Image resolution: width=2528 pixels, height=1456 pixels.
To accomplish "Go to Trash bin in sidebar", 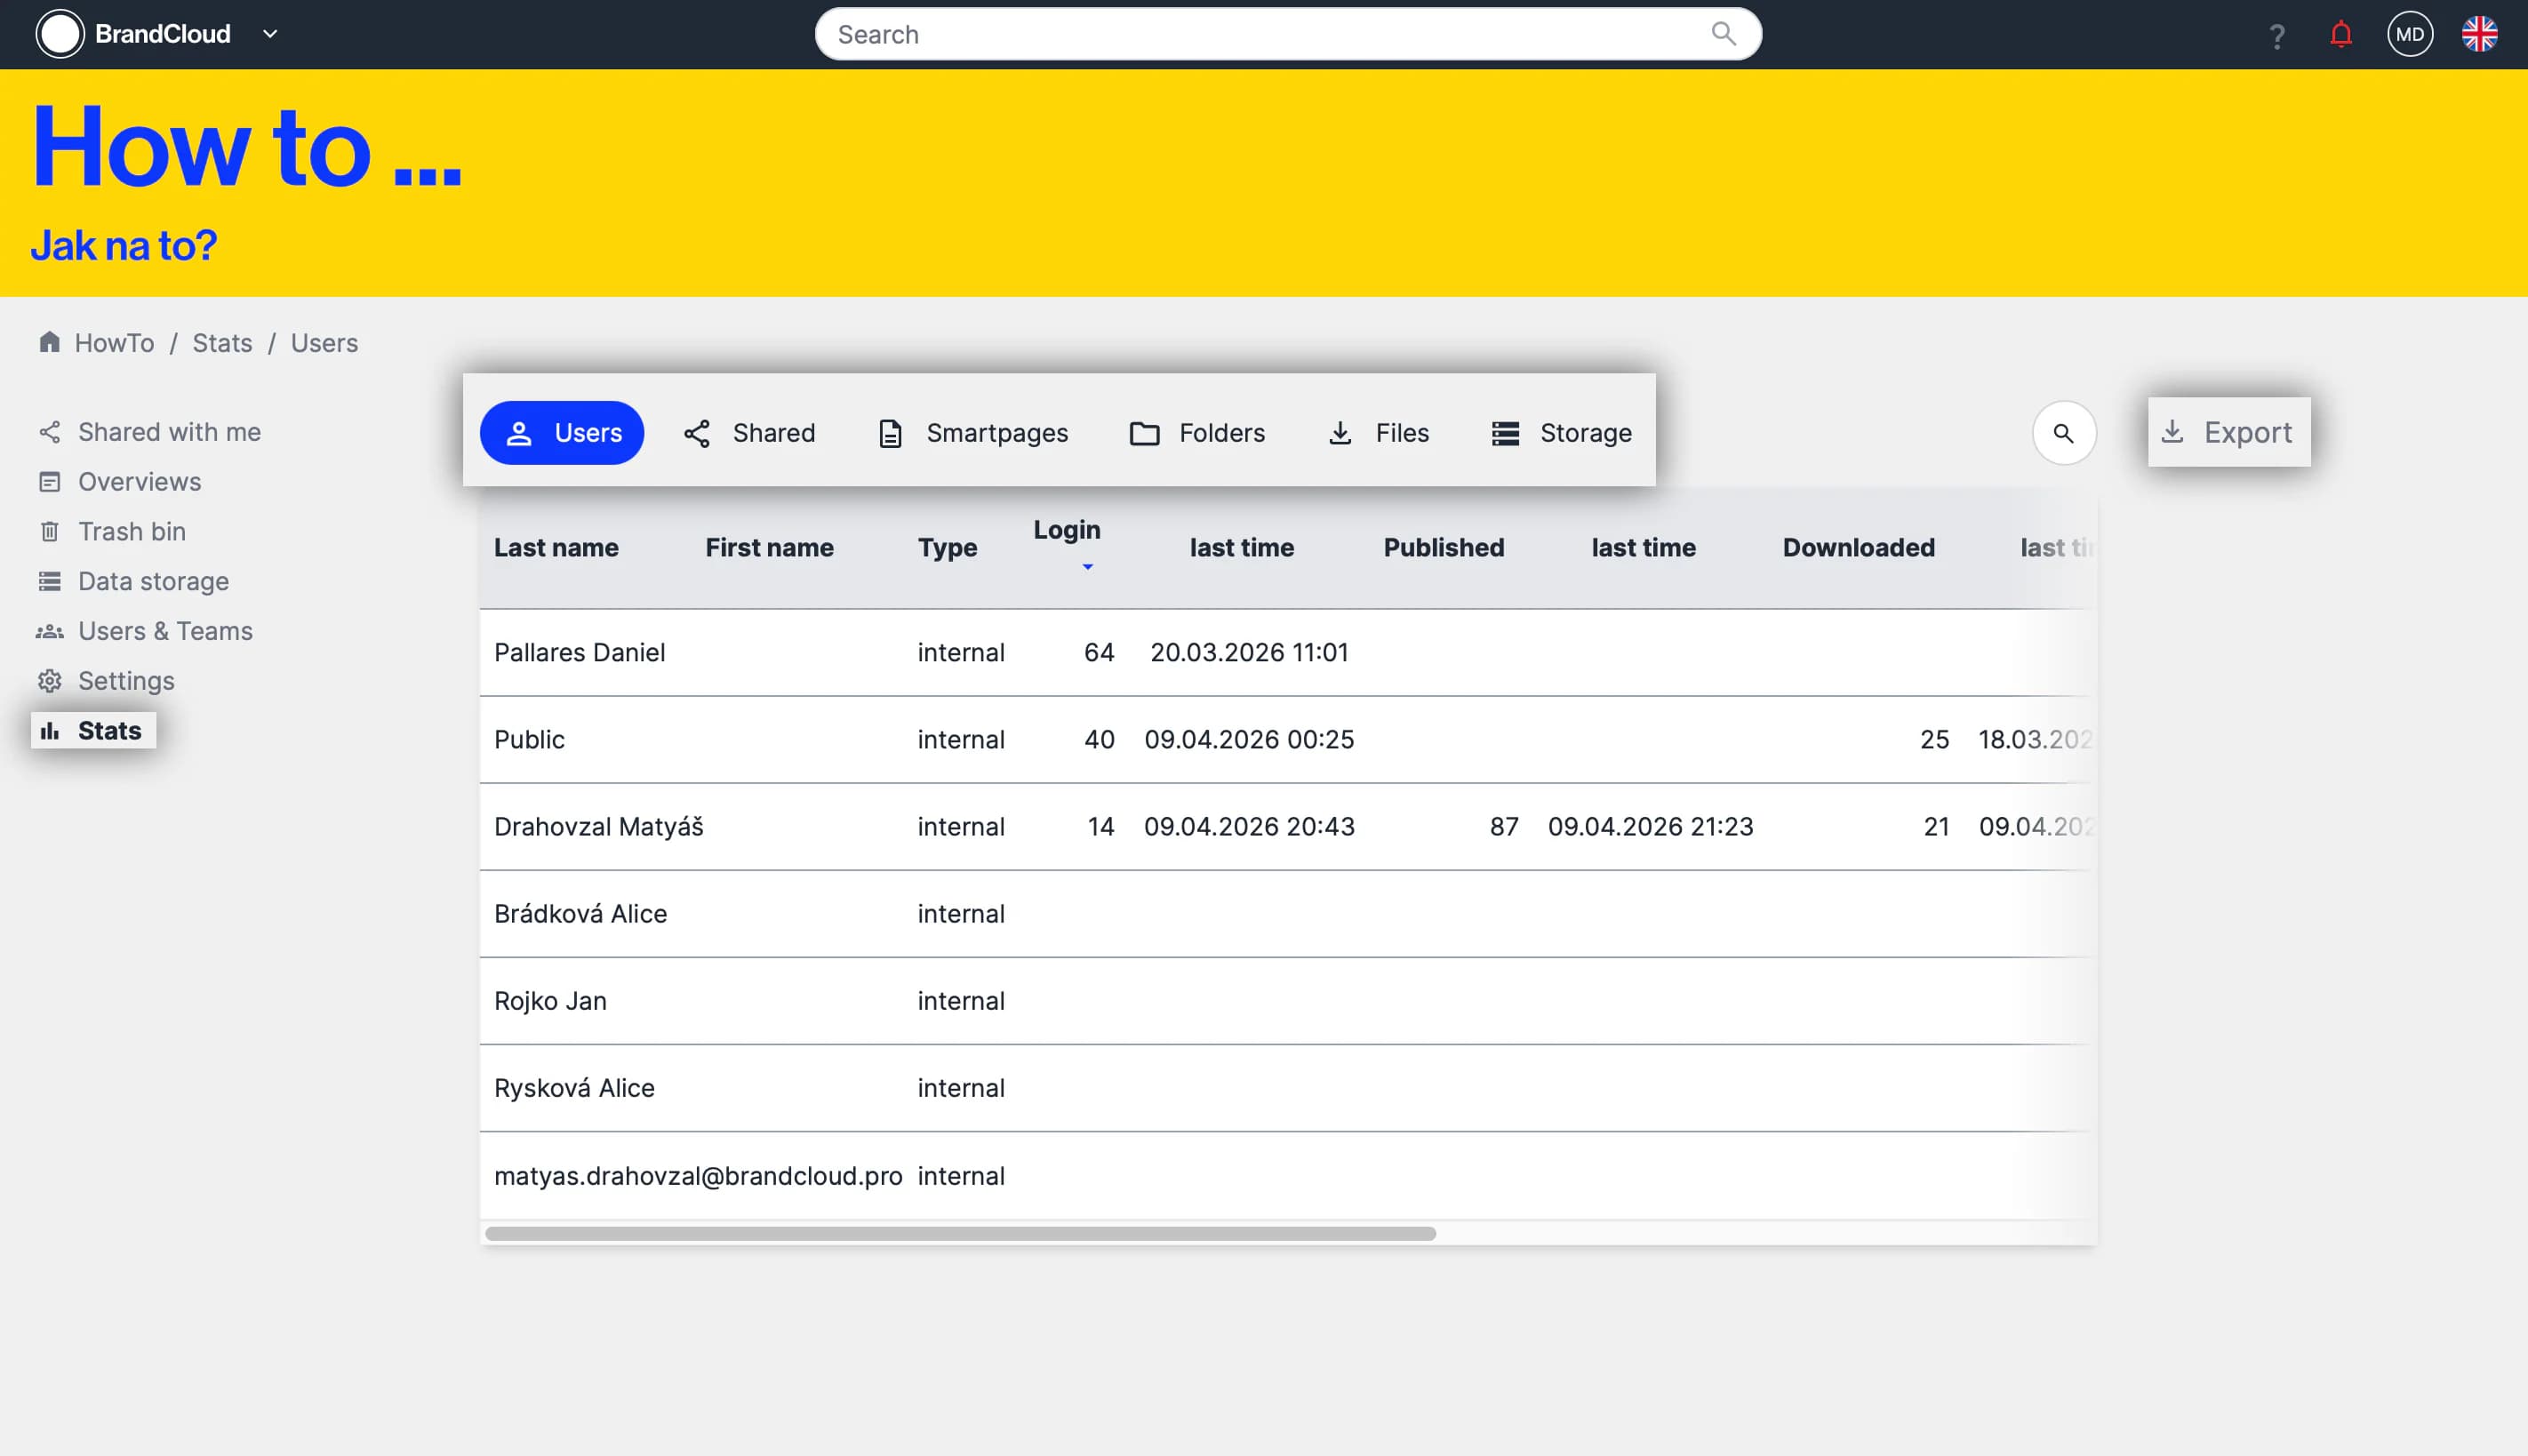I will (131, 531).
